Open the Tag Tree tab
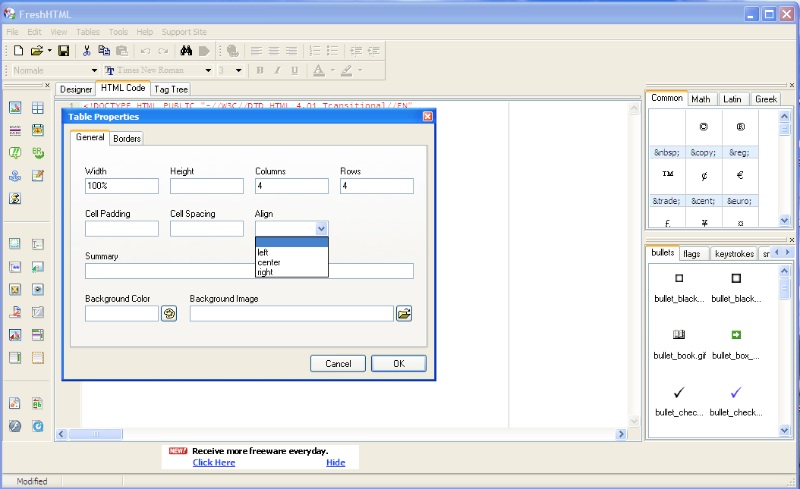The width and height of the screenshot is (800, 489). pos(170,89)
